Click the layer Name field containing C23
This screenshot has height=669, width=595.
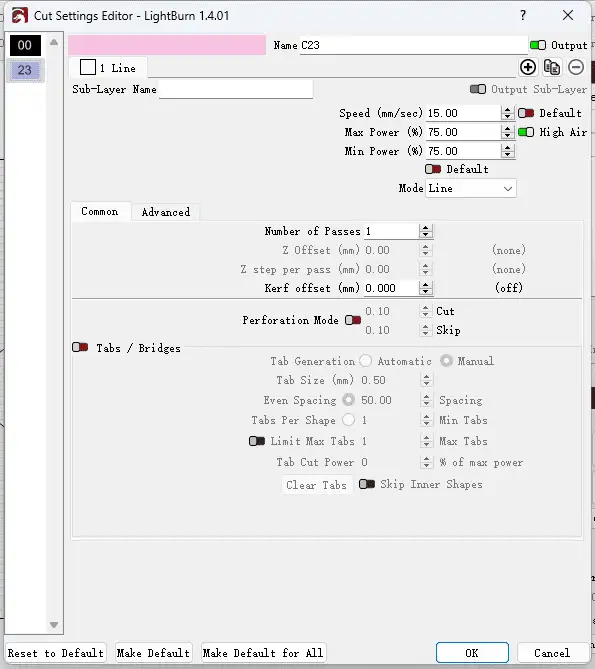pyautogui.click(x=413, y=45)
